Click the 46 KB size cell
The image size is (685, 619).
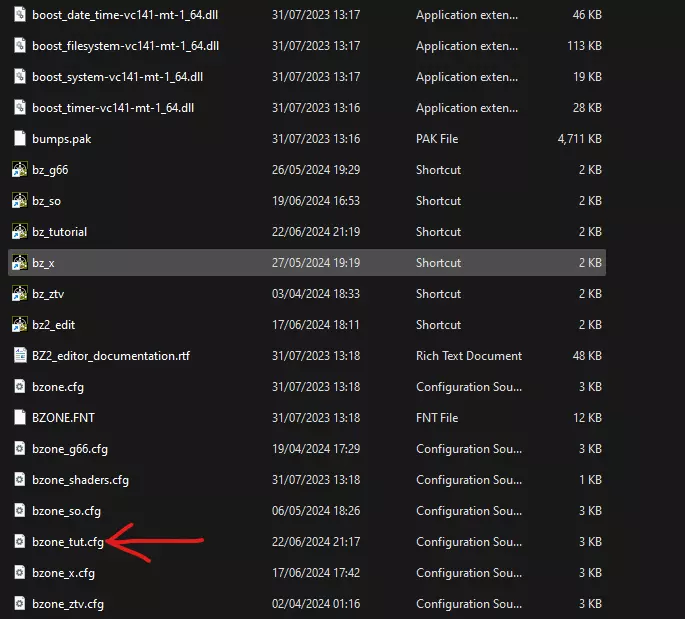pyautogui.click(x=587, y=14)
